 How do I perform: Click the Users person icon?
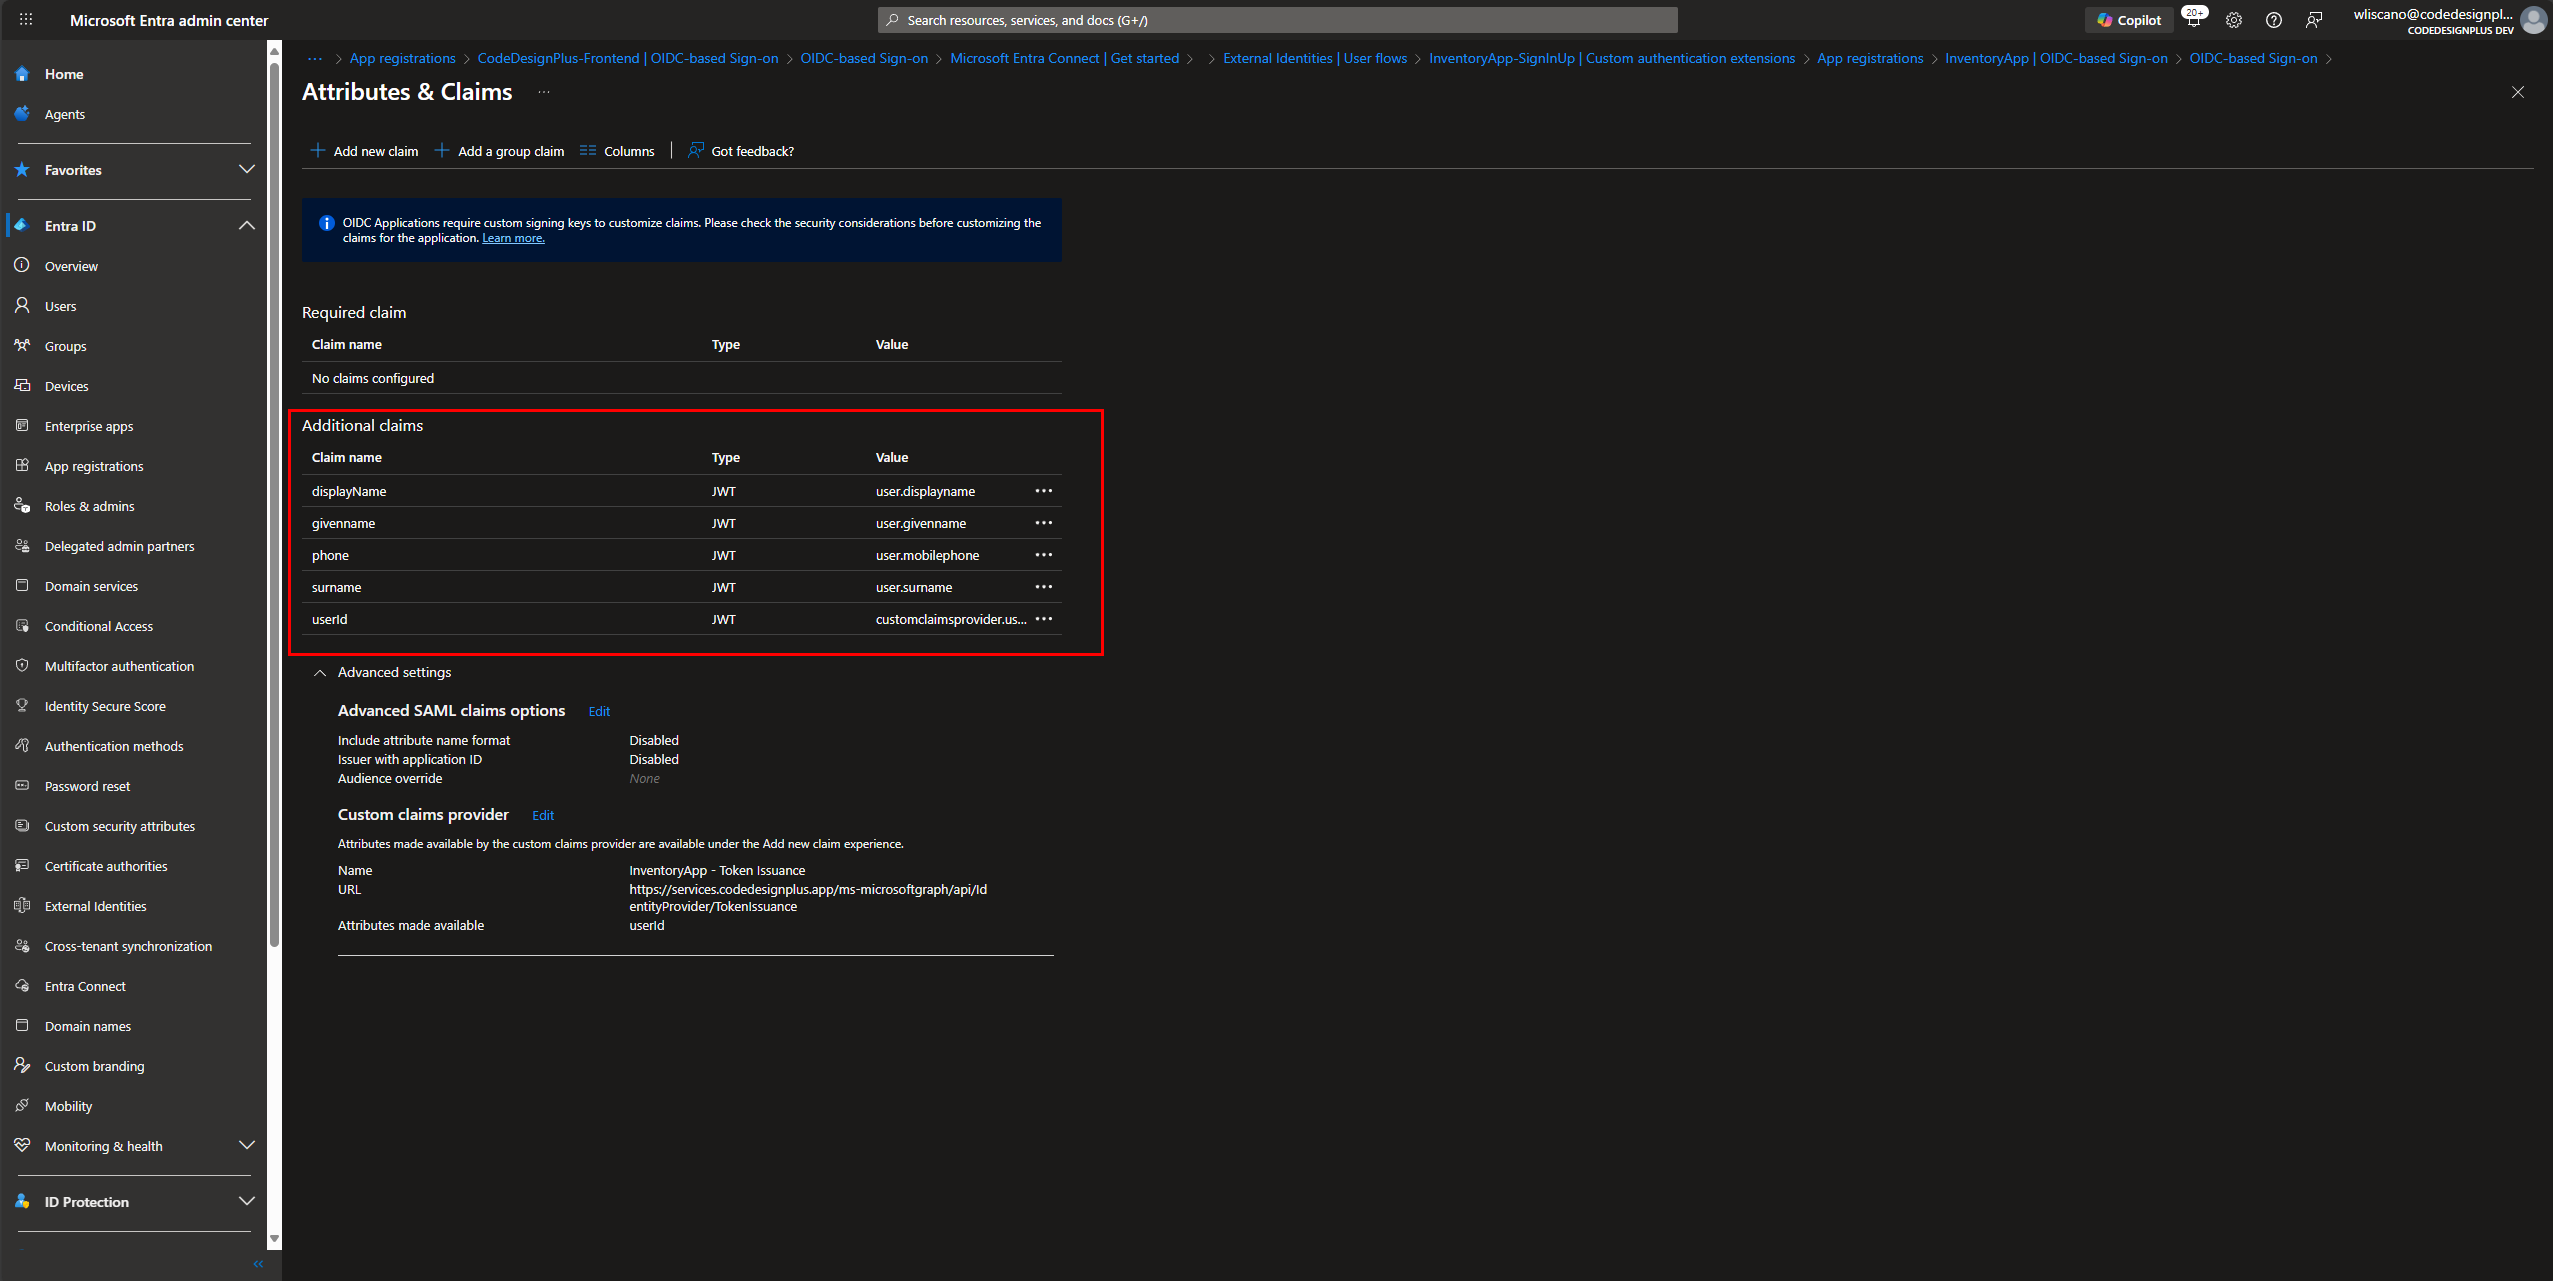tap(22, 306)
